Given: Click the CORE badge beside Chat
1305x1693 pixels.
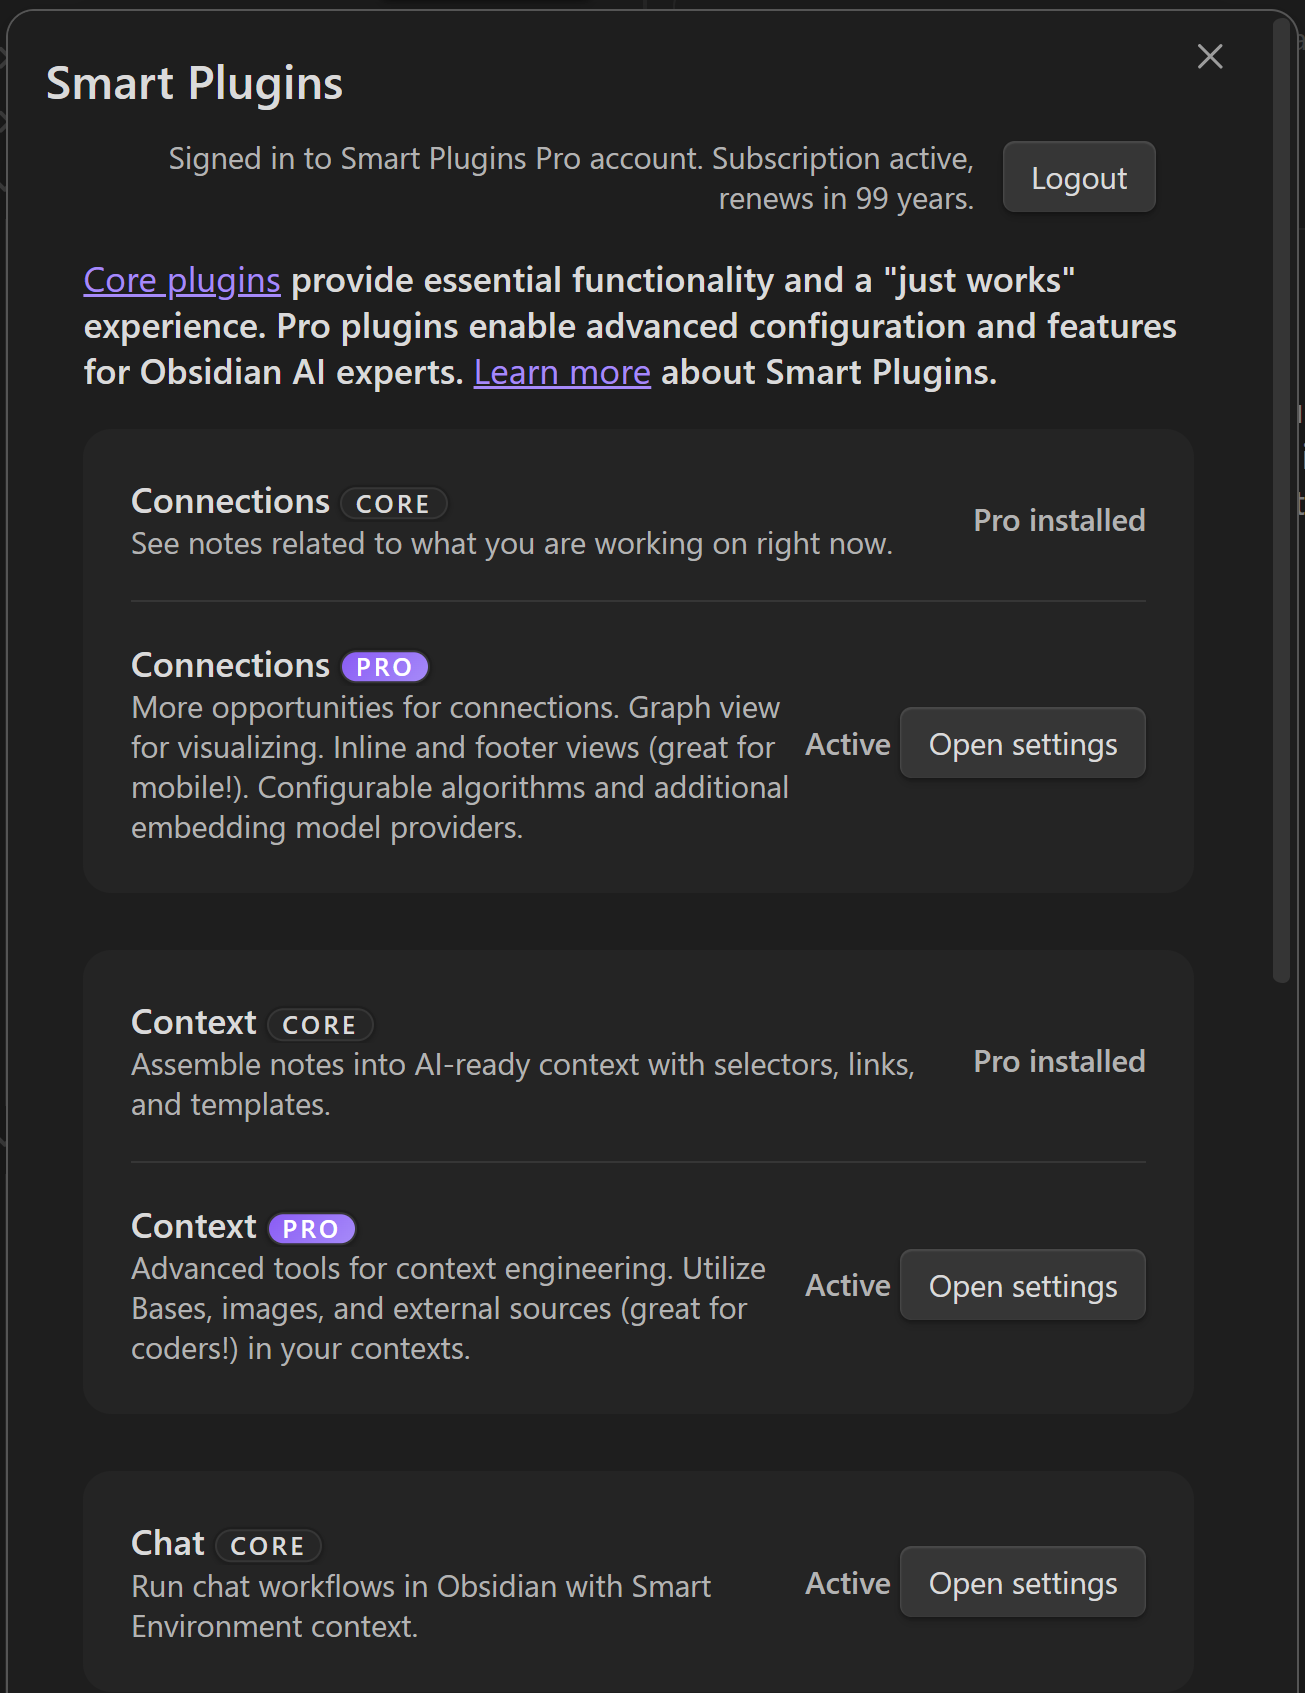Looking at the screenshot, I should tap(268, 1546).
